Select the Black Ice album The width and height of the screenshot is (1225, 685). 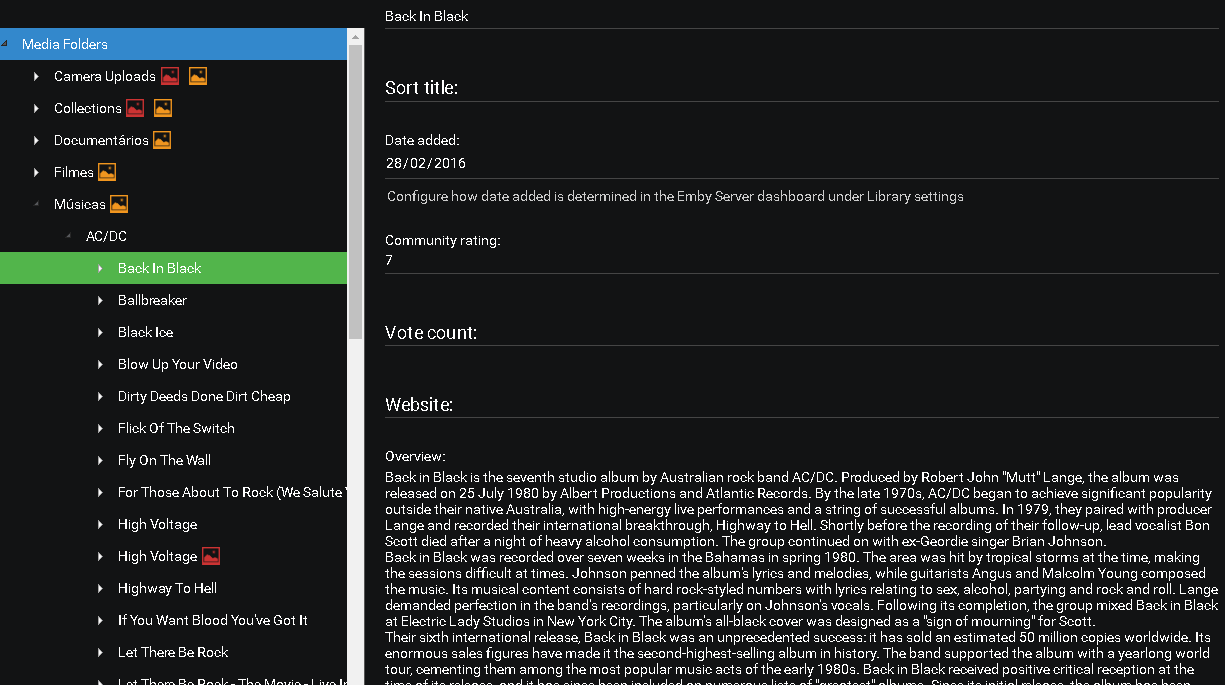point(146,332)
